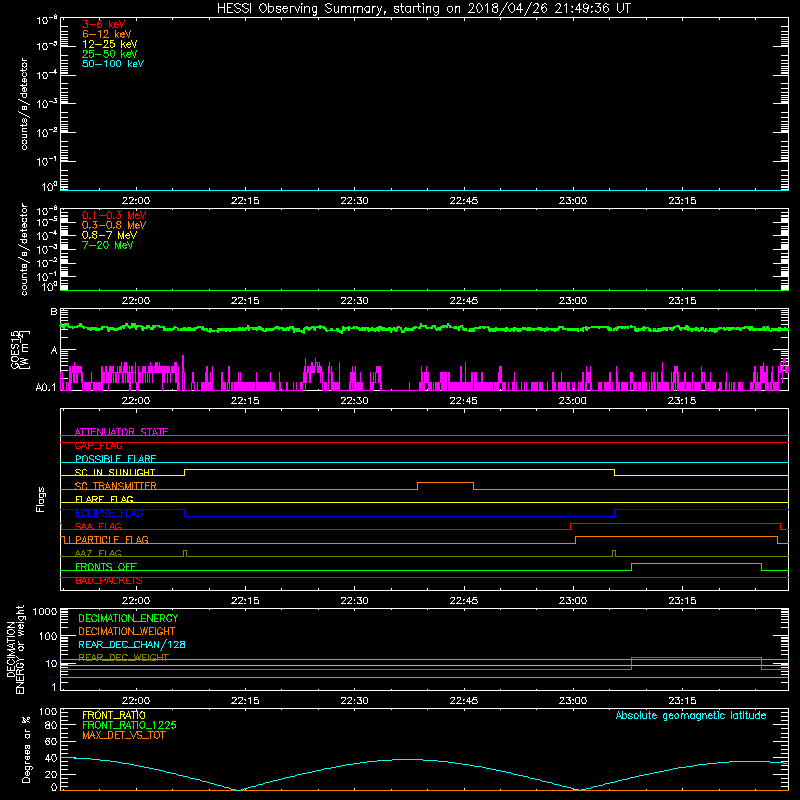800x800 pixels.
Task: Select the SAA_FLAG label
Action: pos(98,526)
